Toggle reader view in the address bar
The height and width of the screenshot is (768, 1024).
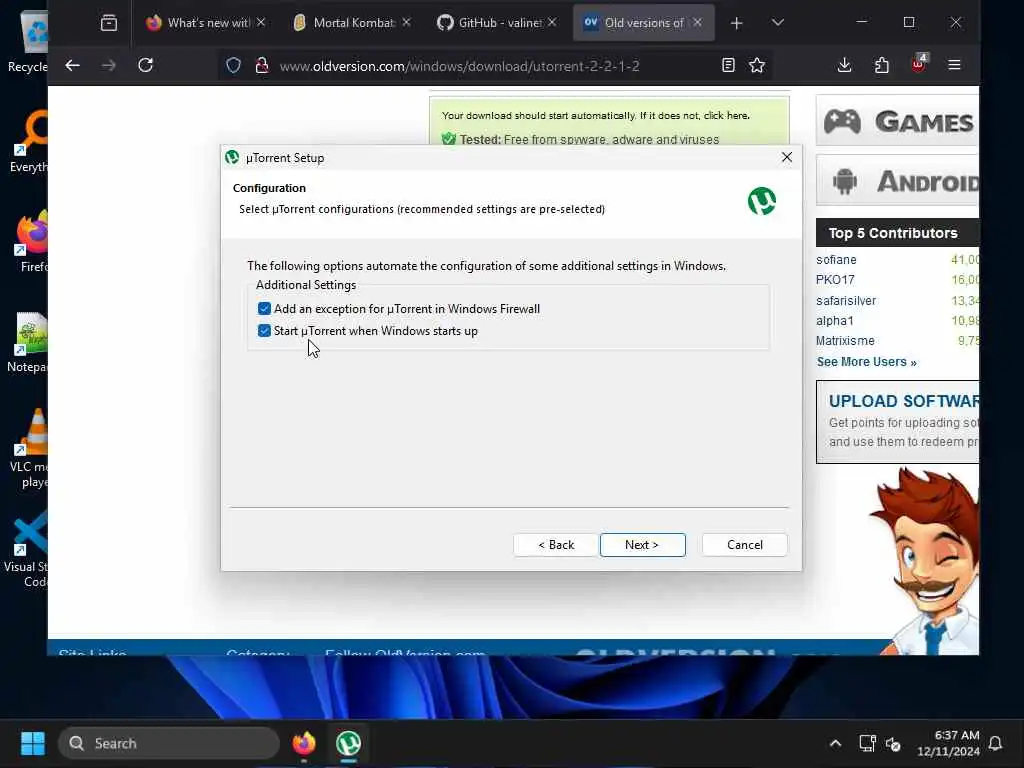coord(728,65)
